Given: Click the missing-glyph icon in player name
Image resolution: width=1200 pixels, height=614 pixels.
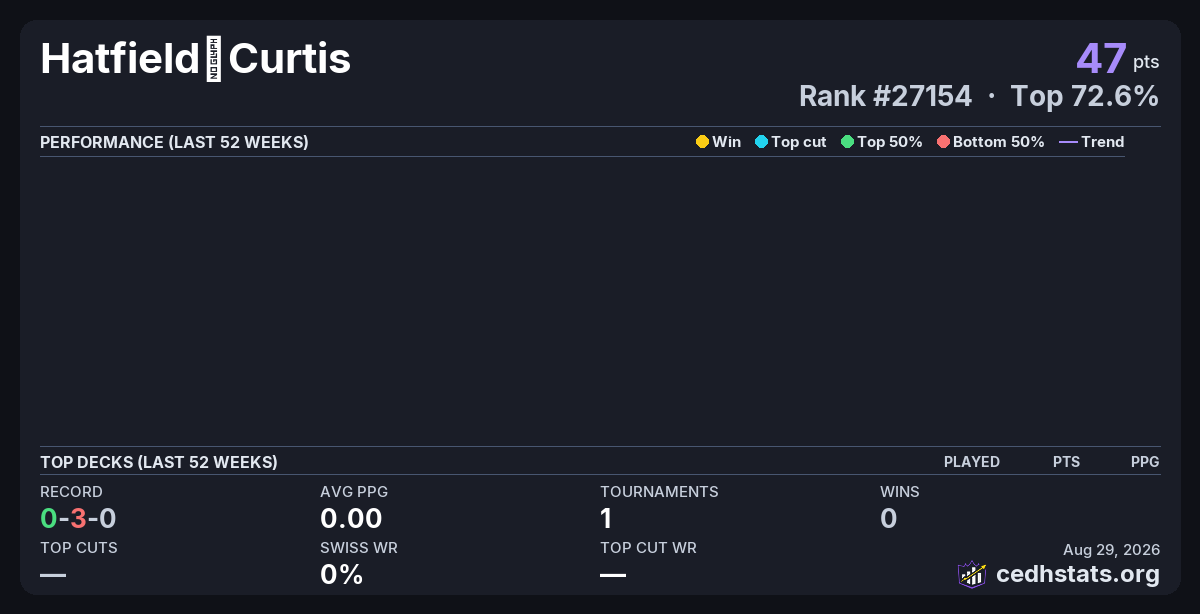Looking at the screenshot, I should coord(214,59).
